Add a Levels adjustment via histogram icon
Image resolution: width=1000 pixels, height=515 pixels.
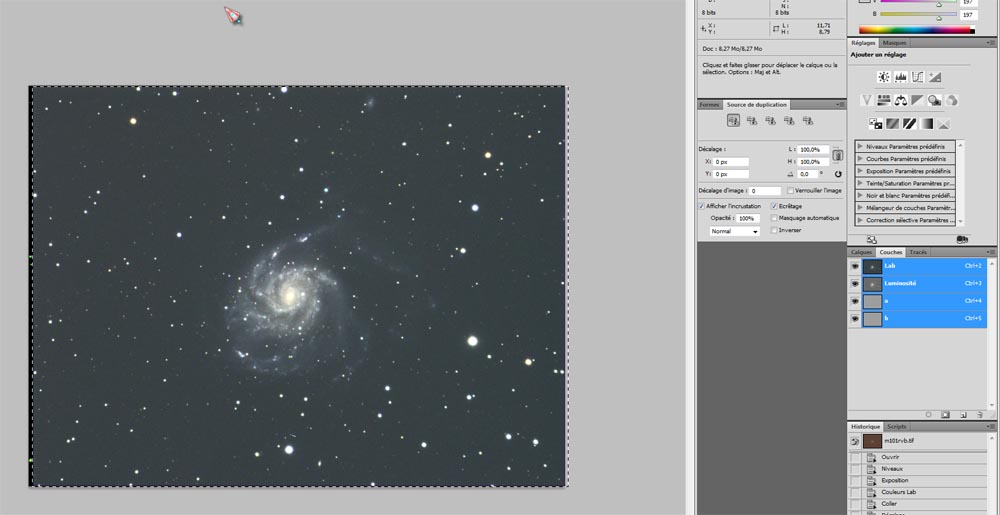click(900, 77)
